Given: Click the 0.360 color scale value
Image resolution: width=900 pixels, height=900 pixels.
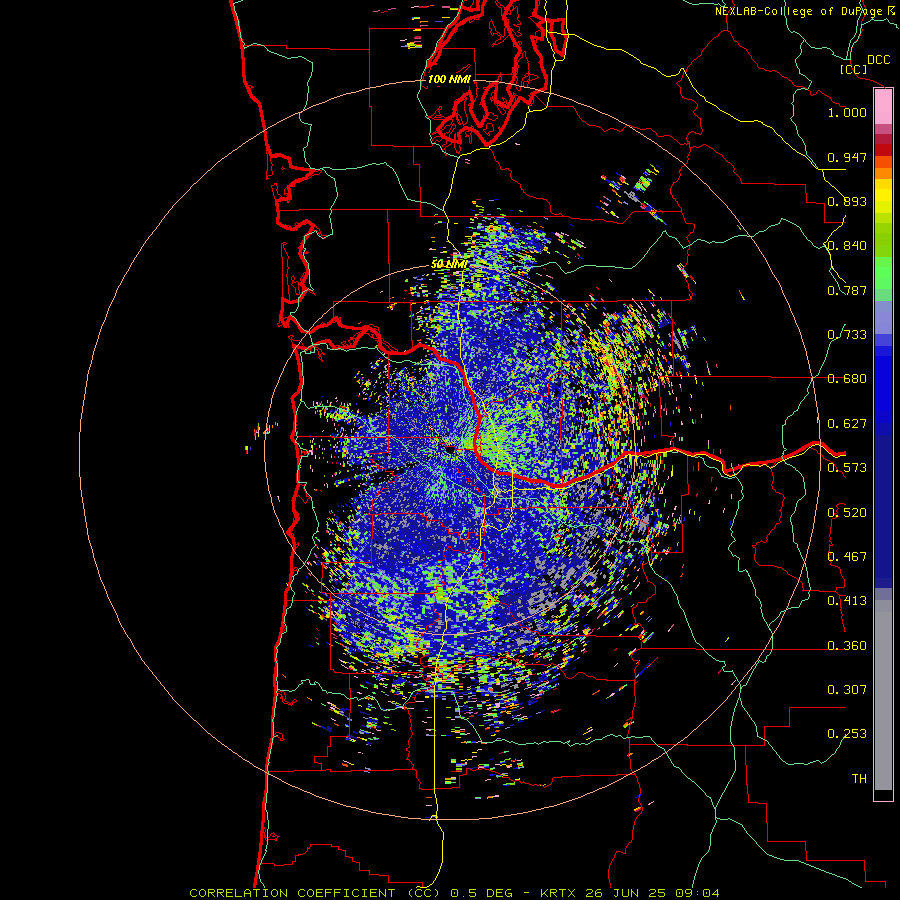Looking at the screenshot, I should coord(847,646).
